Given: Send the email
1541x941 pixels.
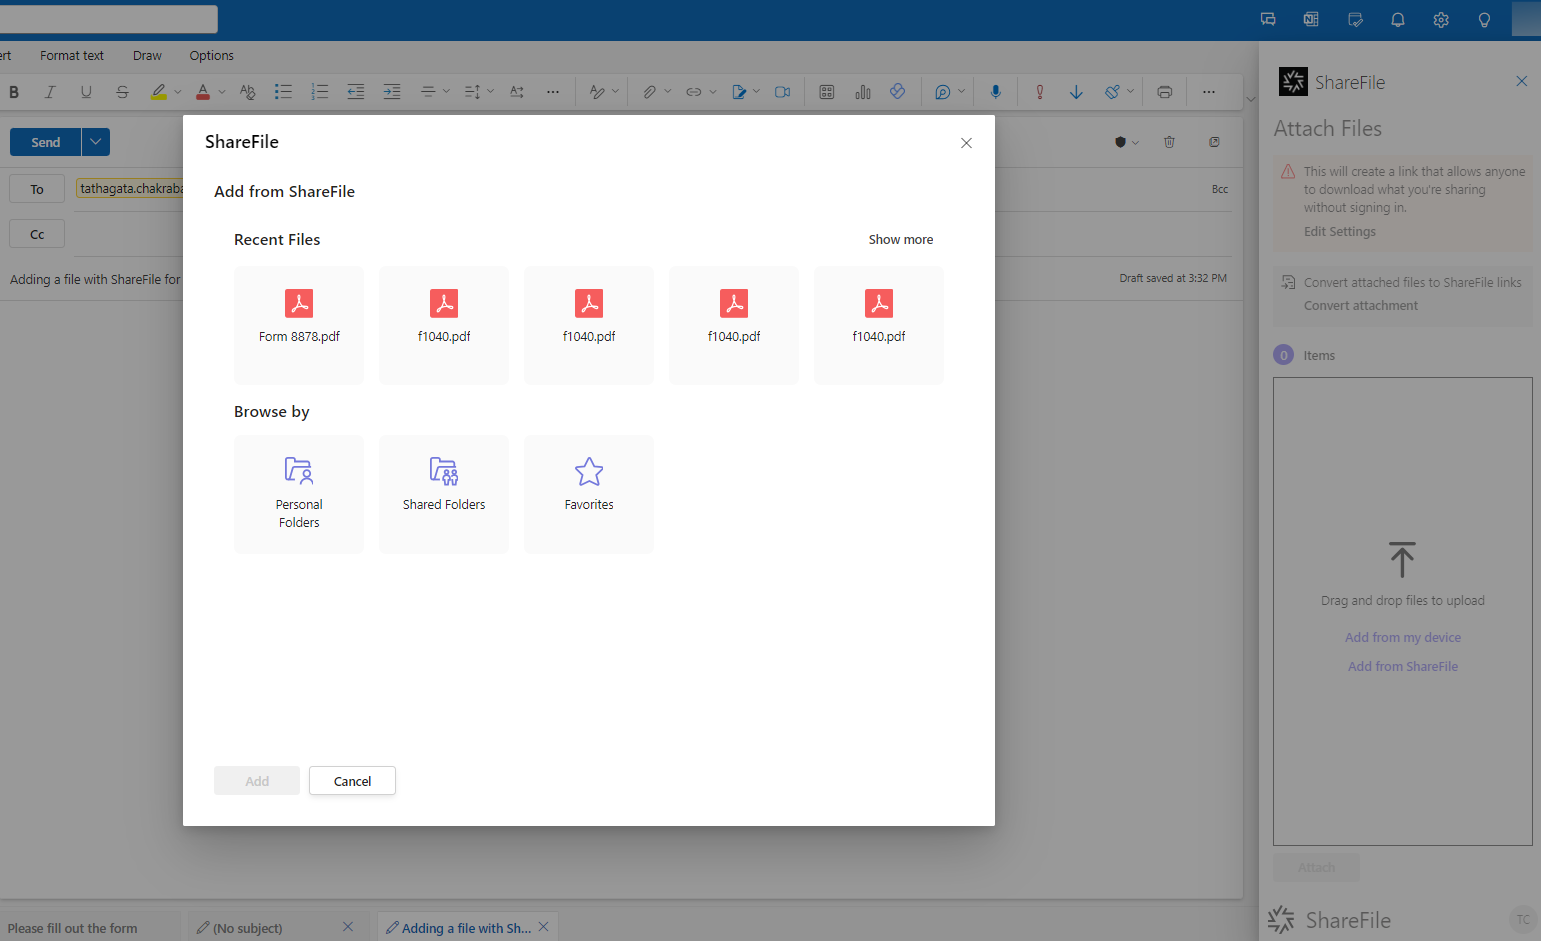Looking at the screenshot, I should pos(45,142).
